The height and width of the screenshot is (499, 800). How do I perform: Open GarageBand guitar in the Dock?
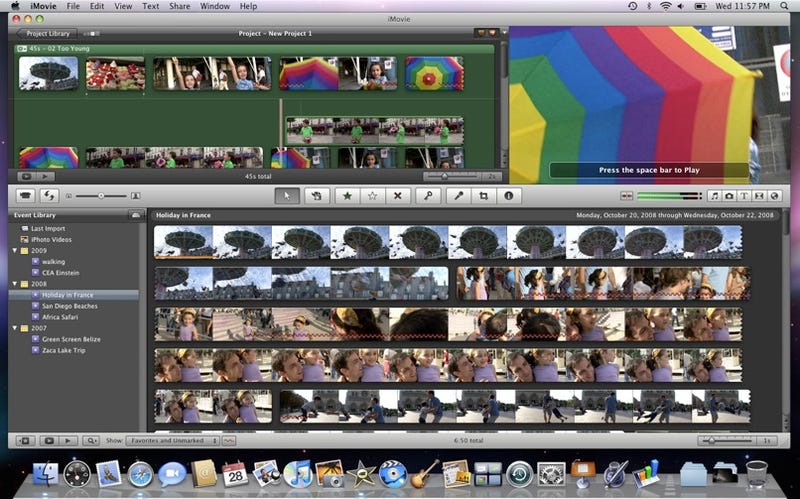[424, 474]
